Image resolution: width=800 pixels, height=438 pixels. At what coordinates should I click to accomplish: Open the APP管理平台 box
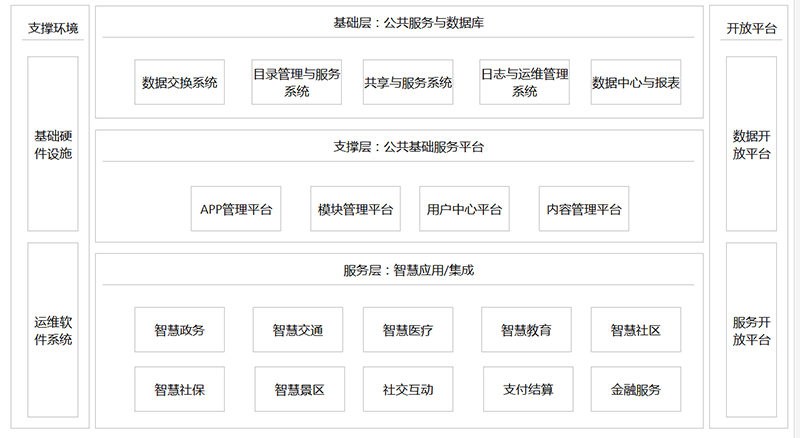tap(236, 209)
